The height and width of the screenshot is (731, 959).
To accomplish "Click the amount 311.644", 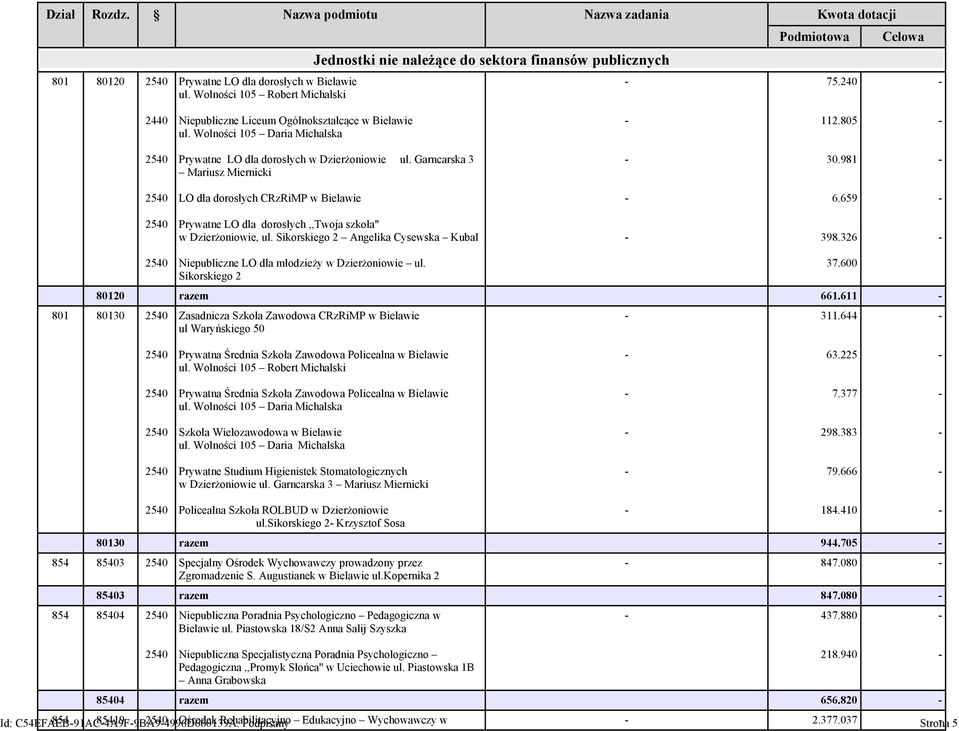I will coord(839,316).
